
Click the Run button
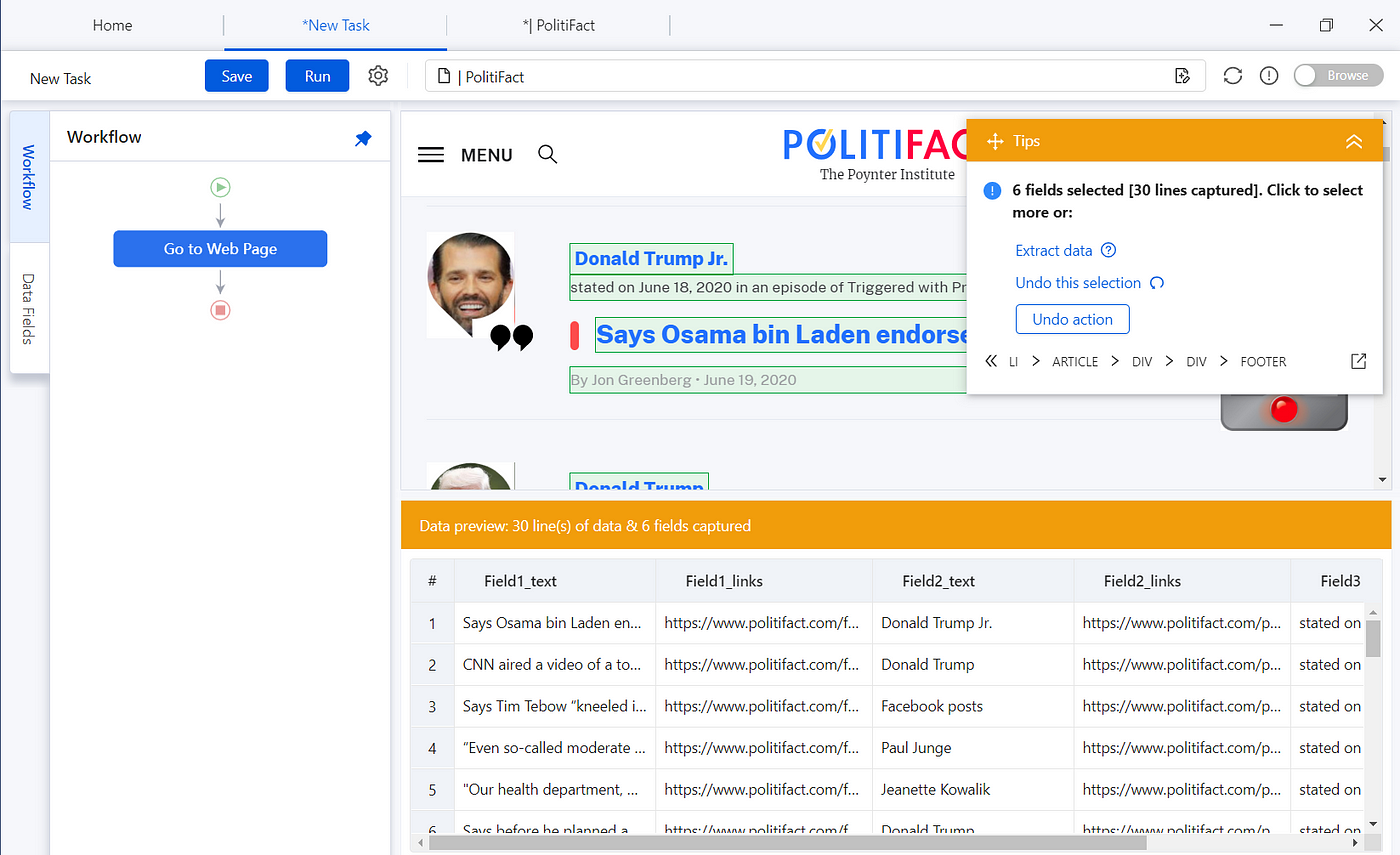click(318, 76)
